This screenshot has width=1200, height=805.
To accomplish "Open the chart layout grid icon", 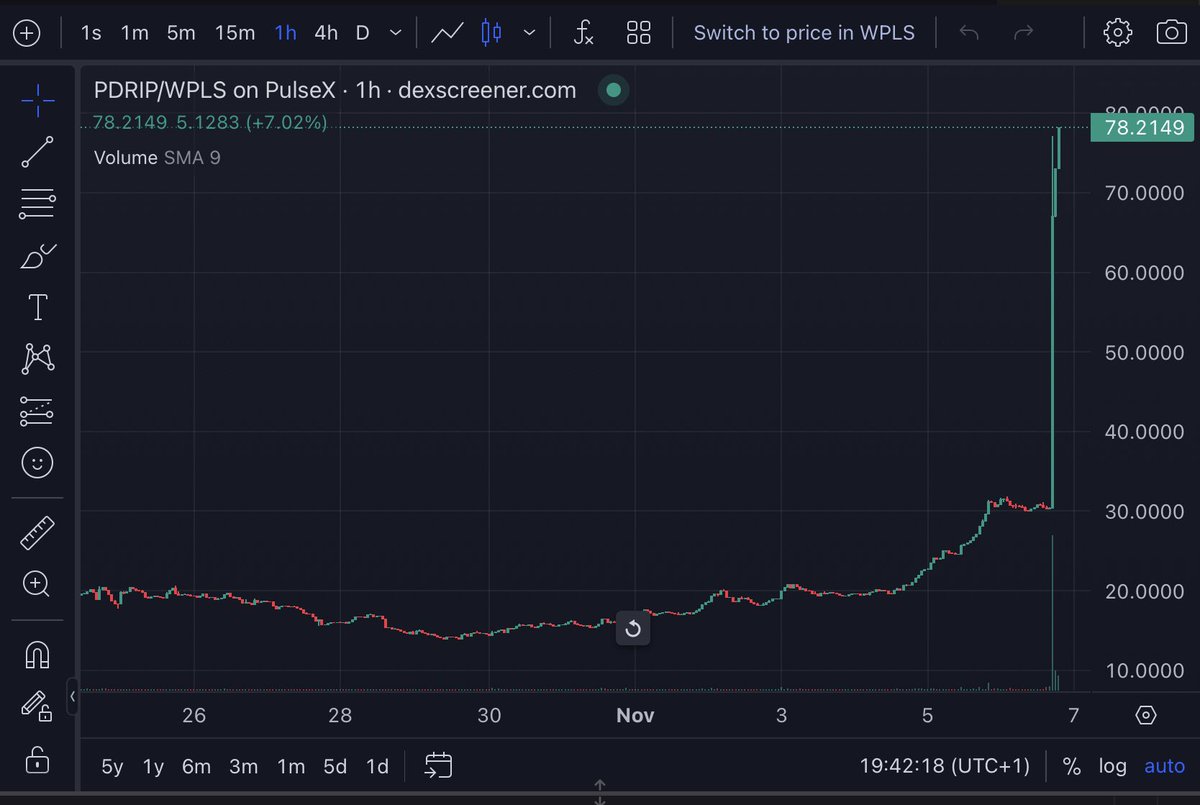I will (639, 33).
